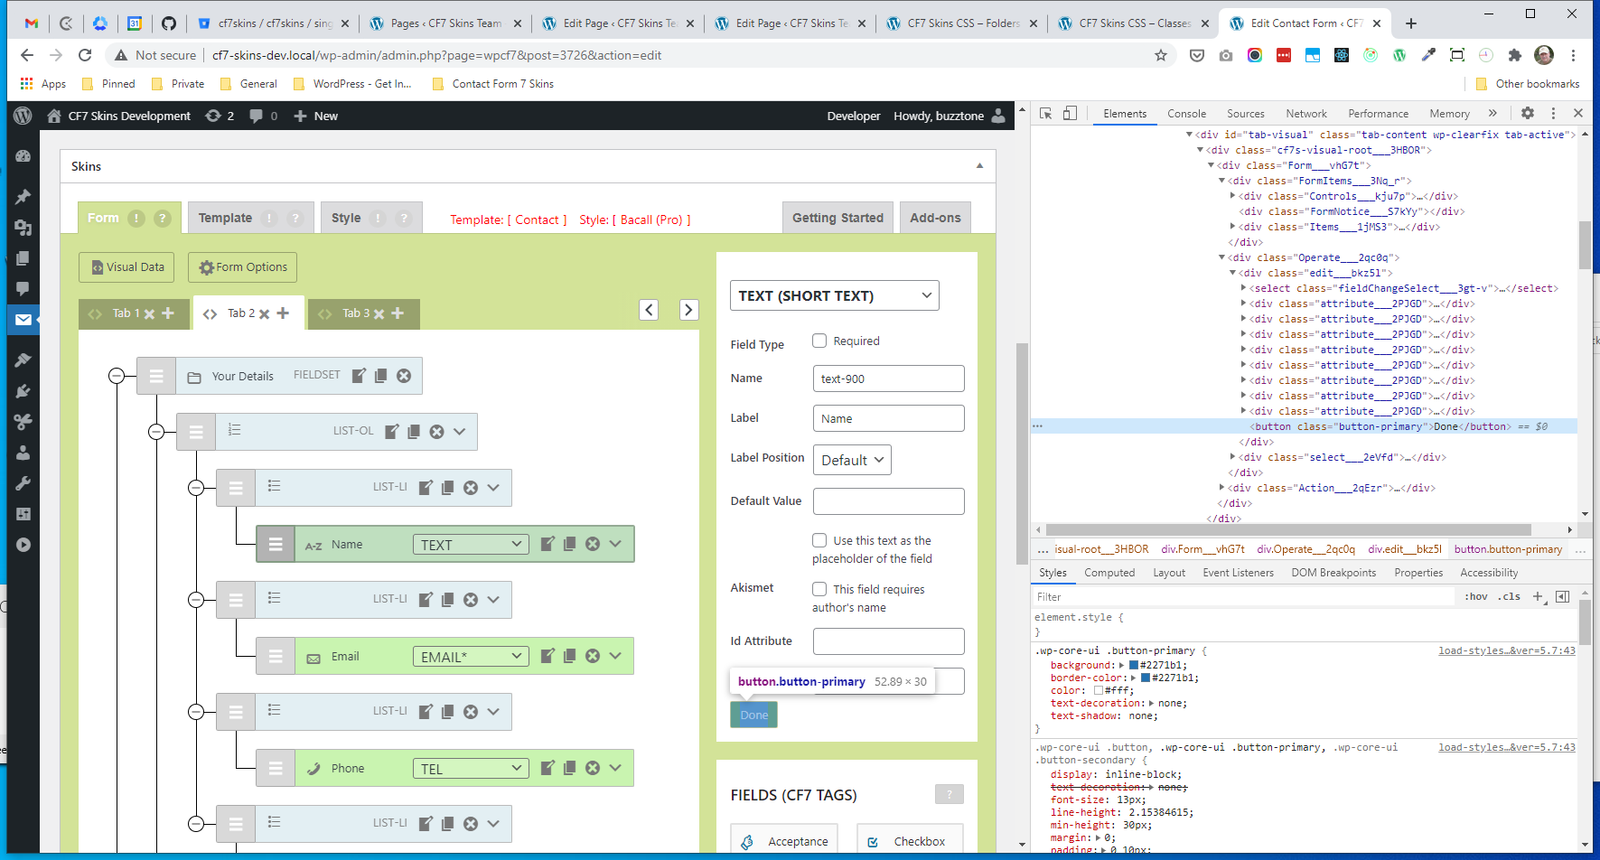The width and height of the screenshot is (1600, 860).
Task: Open the EMAIL* type dropdown in Email row
Action: 471,657
